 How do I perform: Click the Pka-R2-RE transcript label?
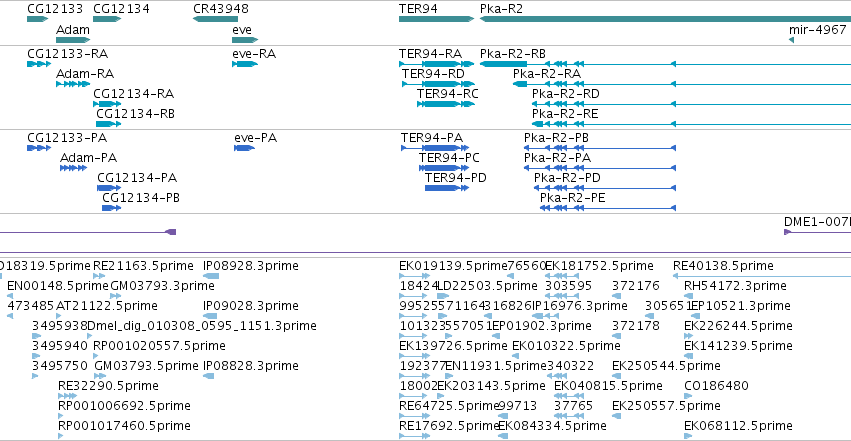click(565, 114)
